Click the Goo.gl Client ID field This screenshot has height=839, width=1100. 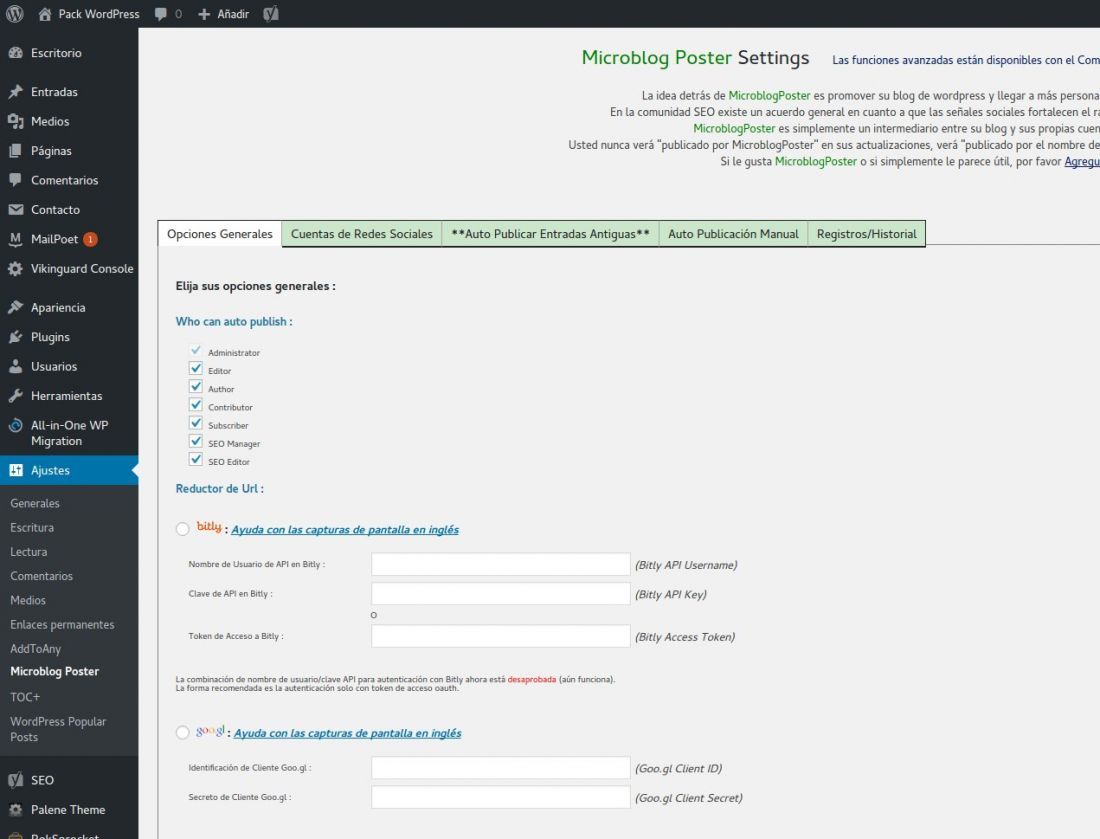(x=501, y=767)
